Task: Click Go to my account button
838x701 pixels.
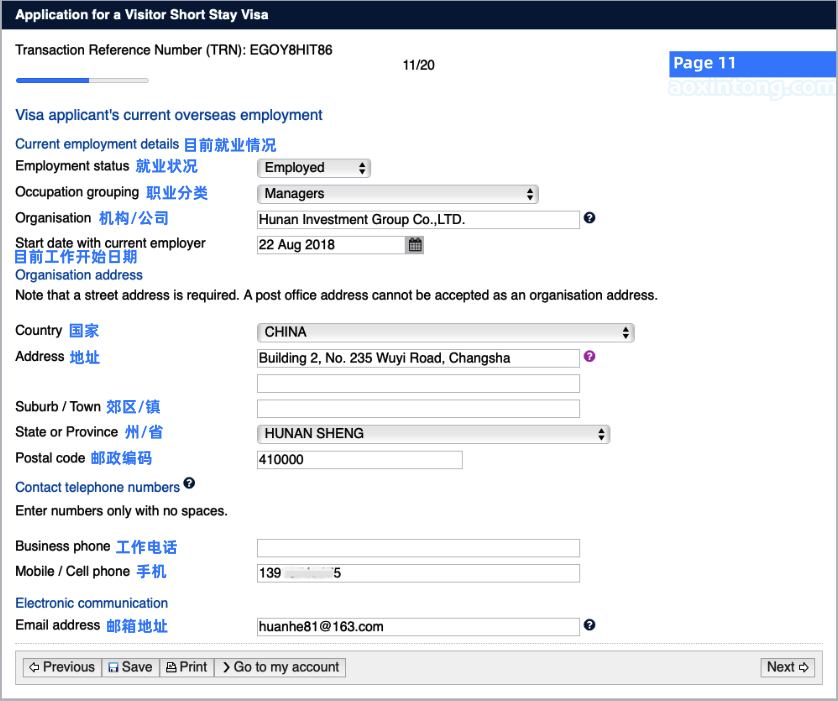Action: pyautogui.click(x=279, y=667)
